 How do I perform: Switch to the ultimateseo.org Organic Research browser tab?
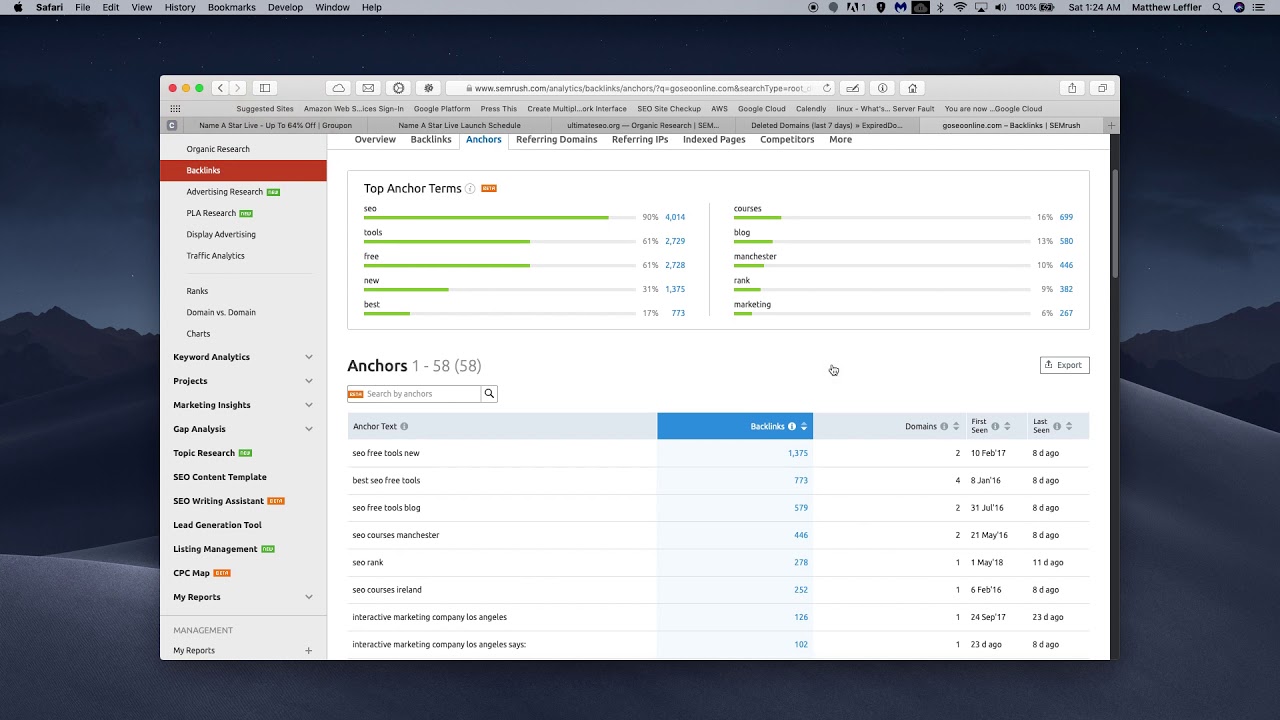tap(643, 125)
